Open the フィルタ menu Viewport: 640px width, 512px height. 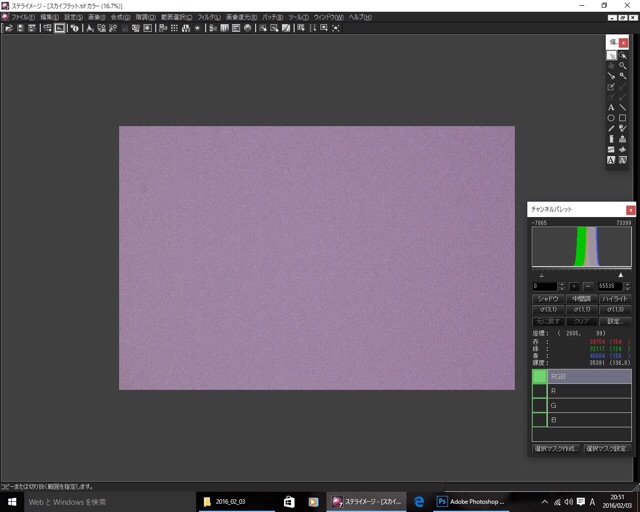click(x=209, y=17)
